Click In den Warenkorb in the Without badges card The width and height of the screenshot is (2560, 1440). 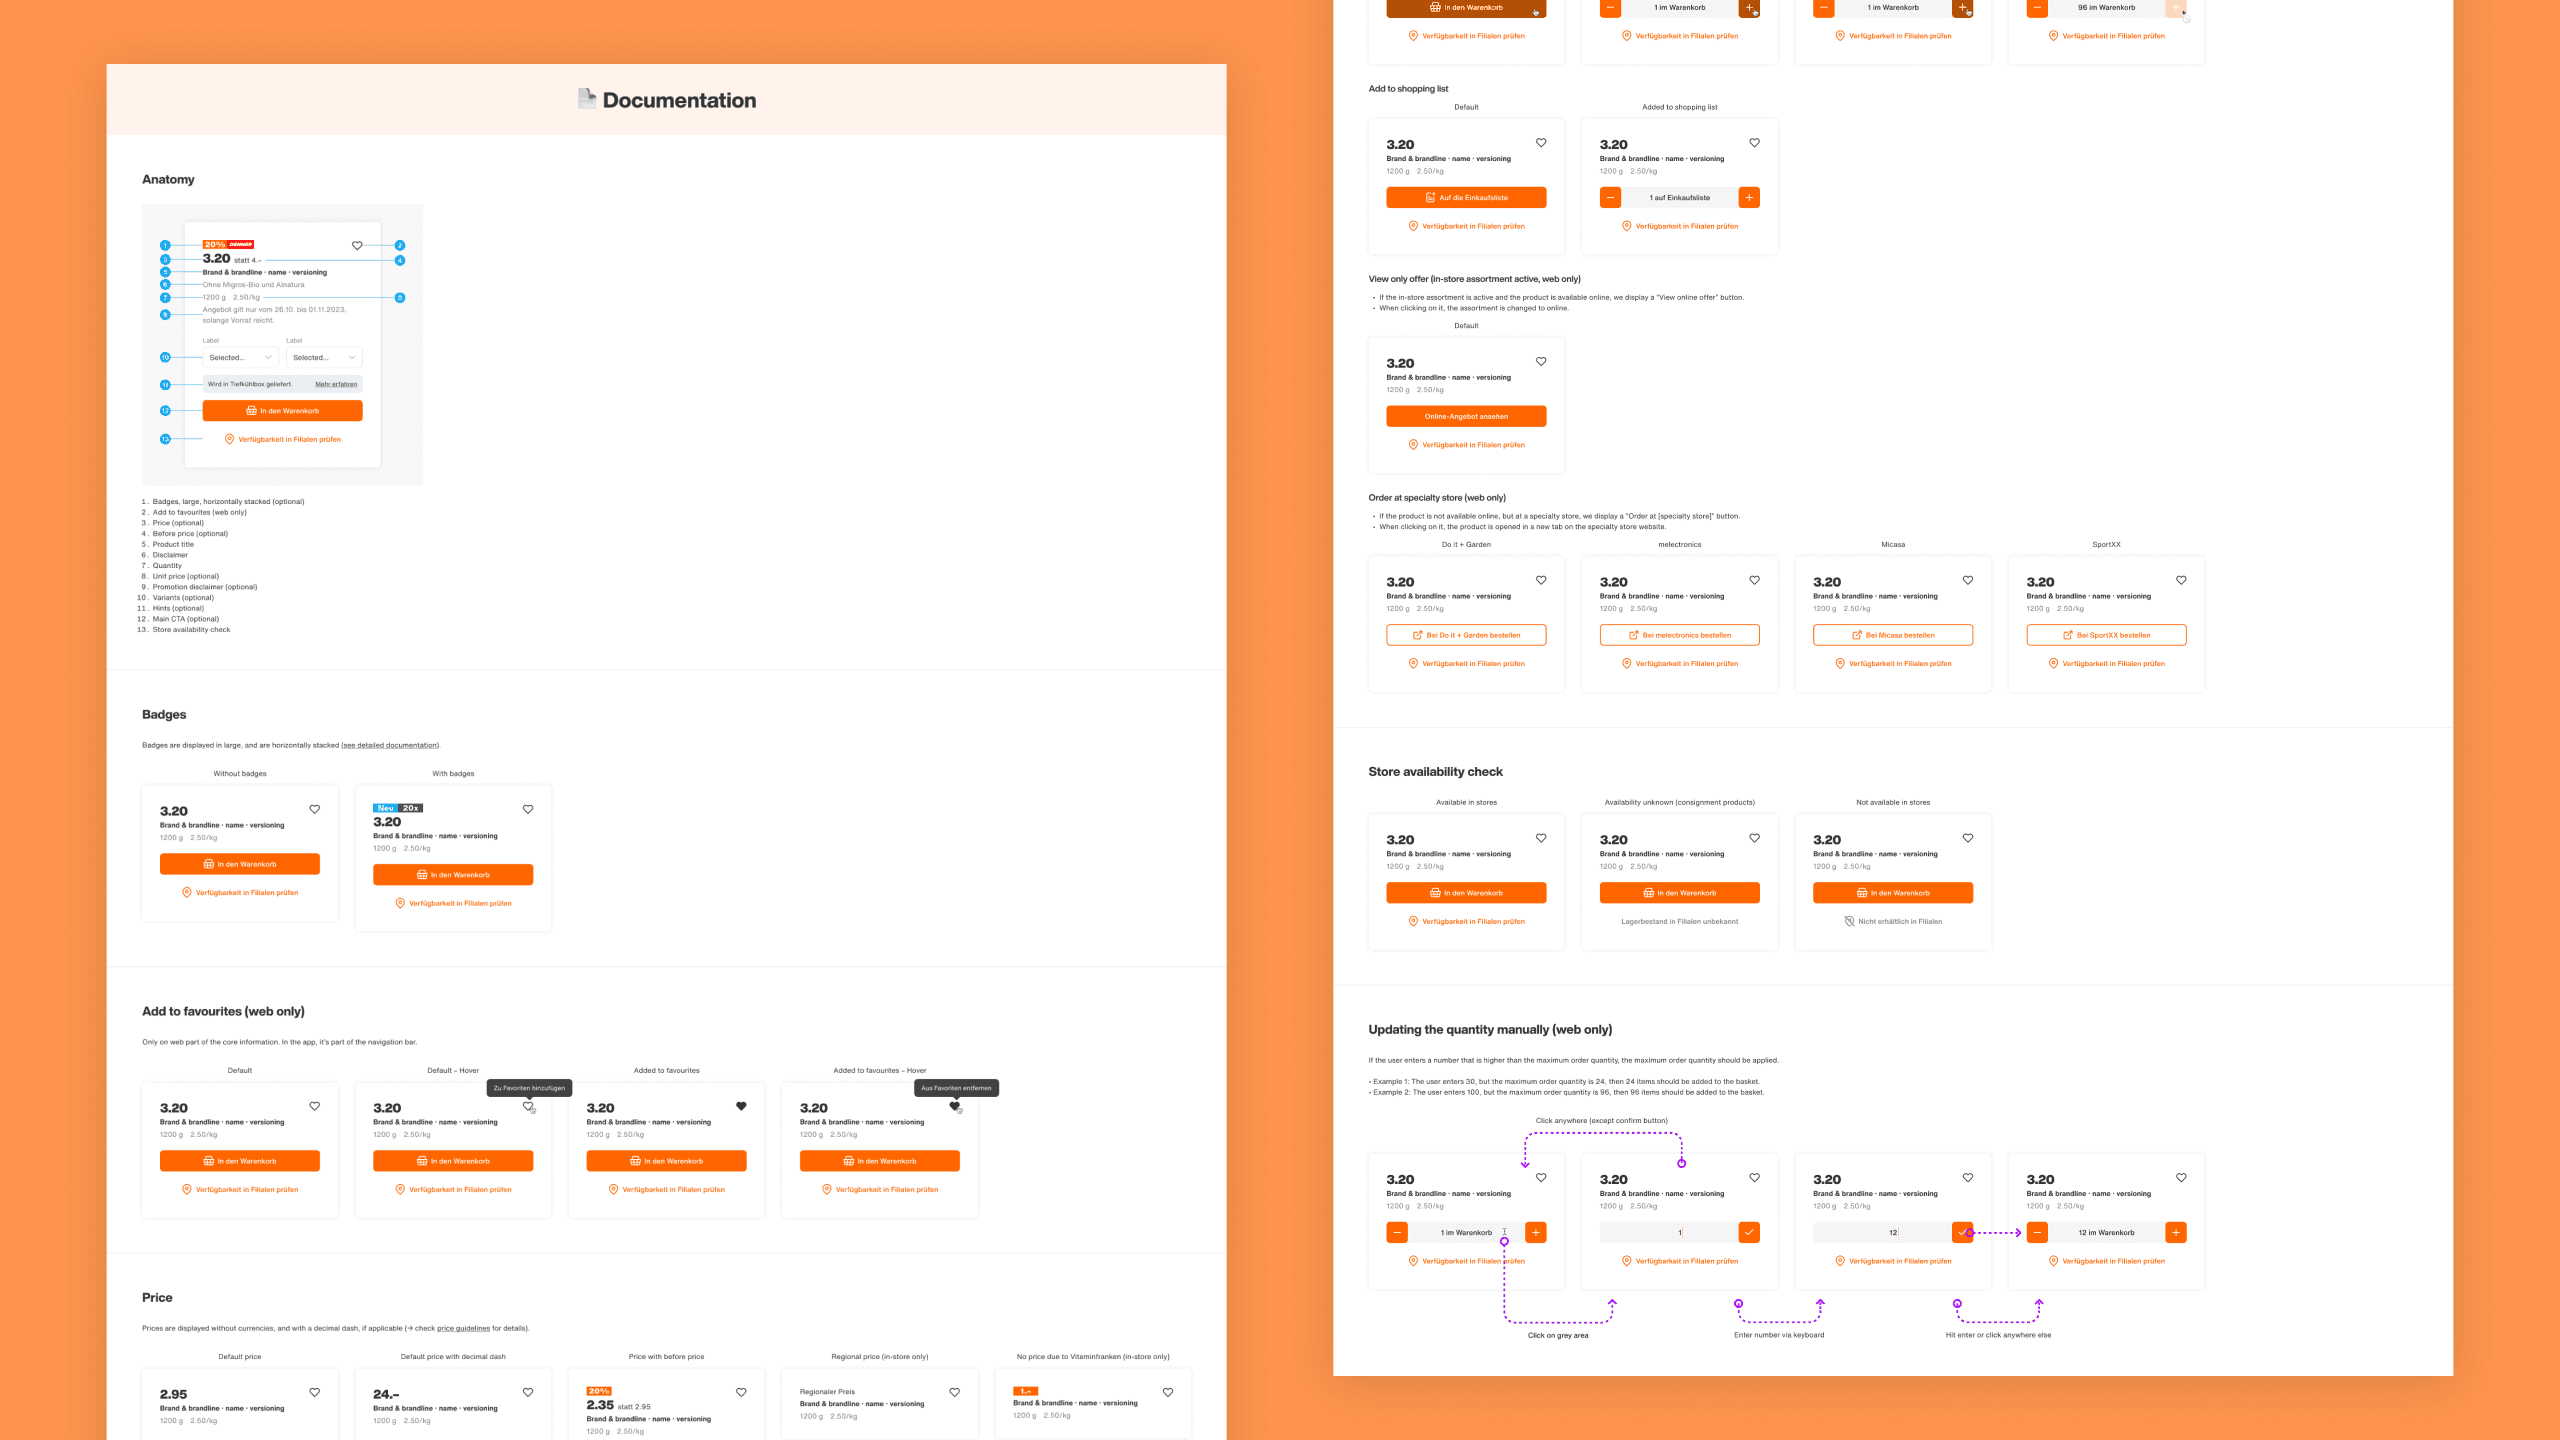(240, 864)
